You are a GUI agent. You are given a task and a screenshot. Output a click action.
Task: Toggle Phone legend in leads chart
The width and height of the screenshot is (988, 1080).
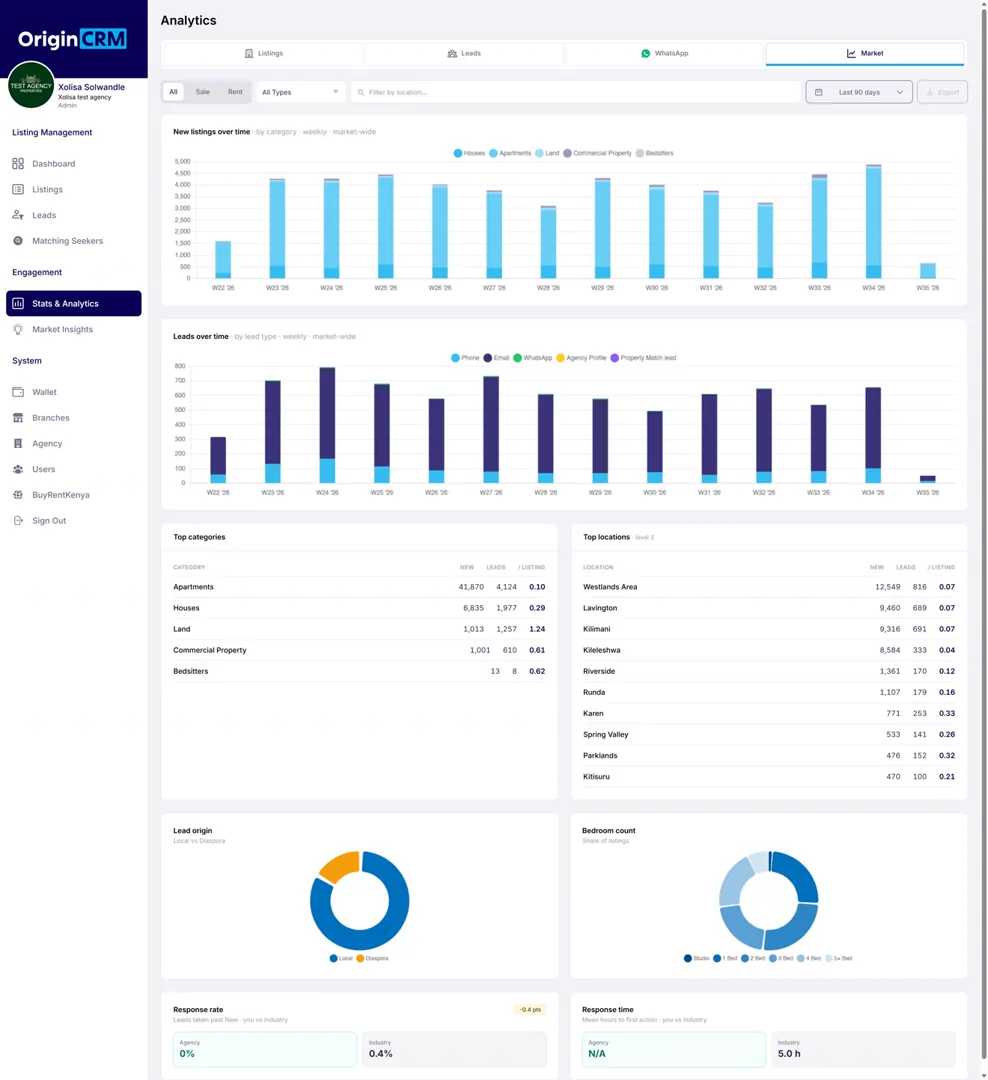point(465,358)
